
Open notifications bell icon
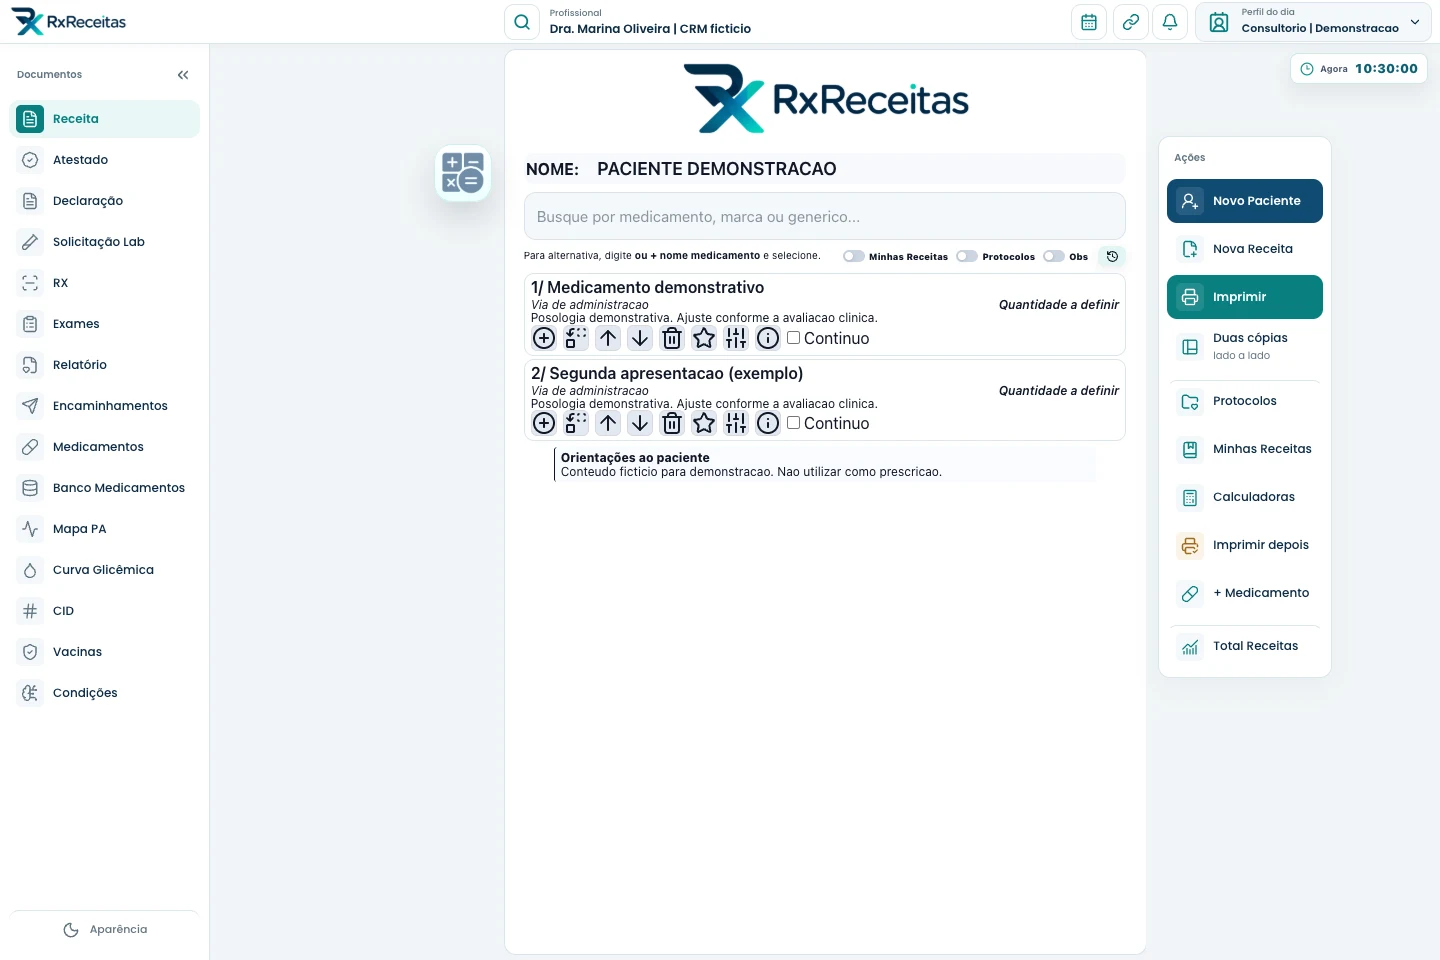click(x=1170, y=22)
